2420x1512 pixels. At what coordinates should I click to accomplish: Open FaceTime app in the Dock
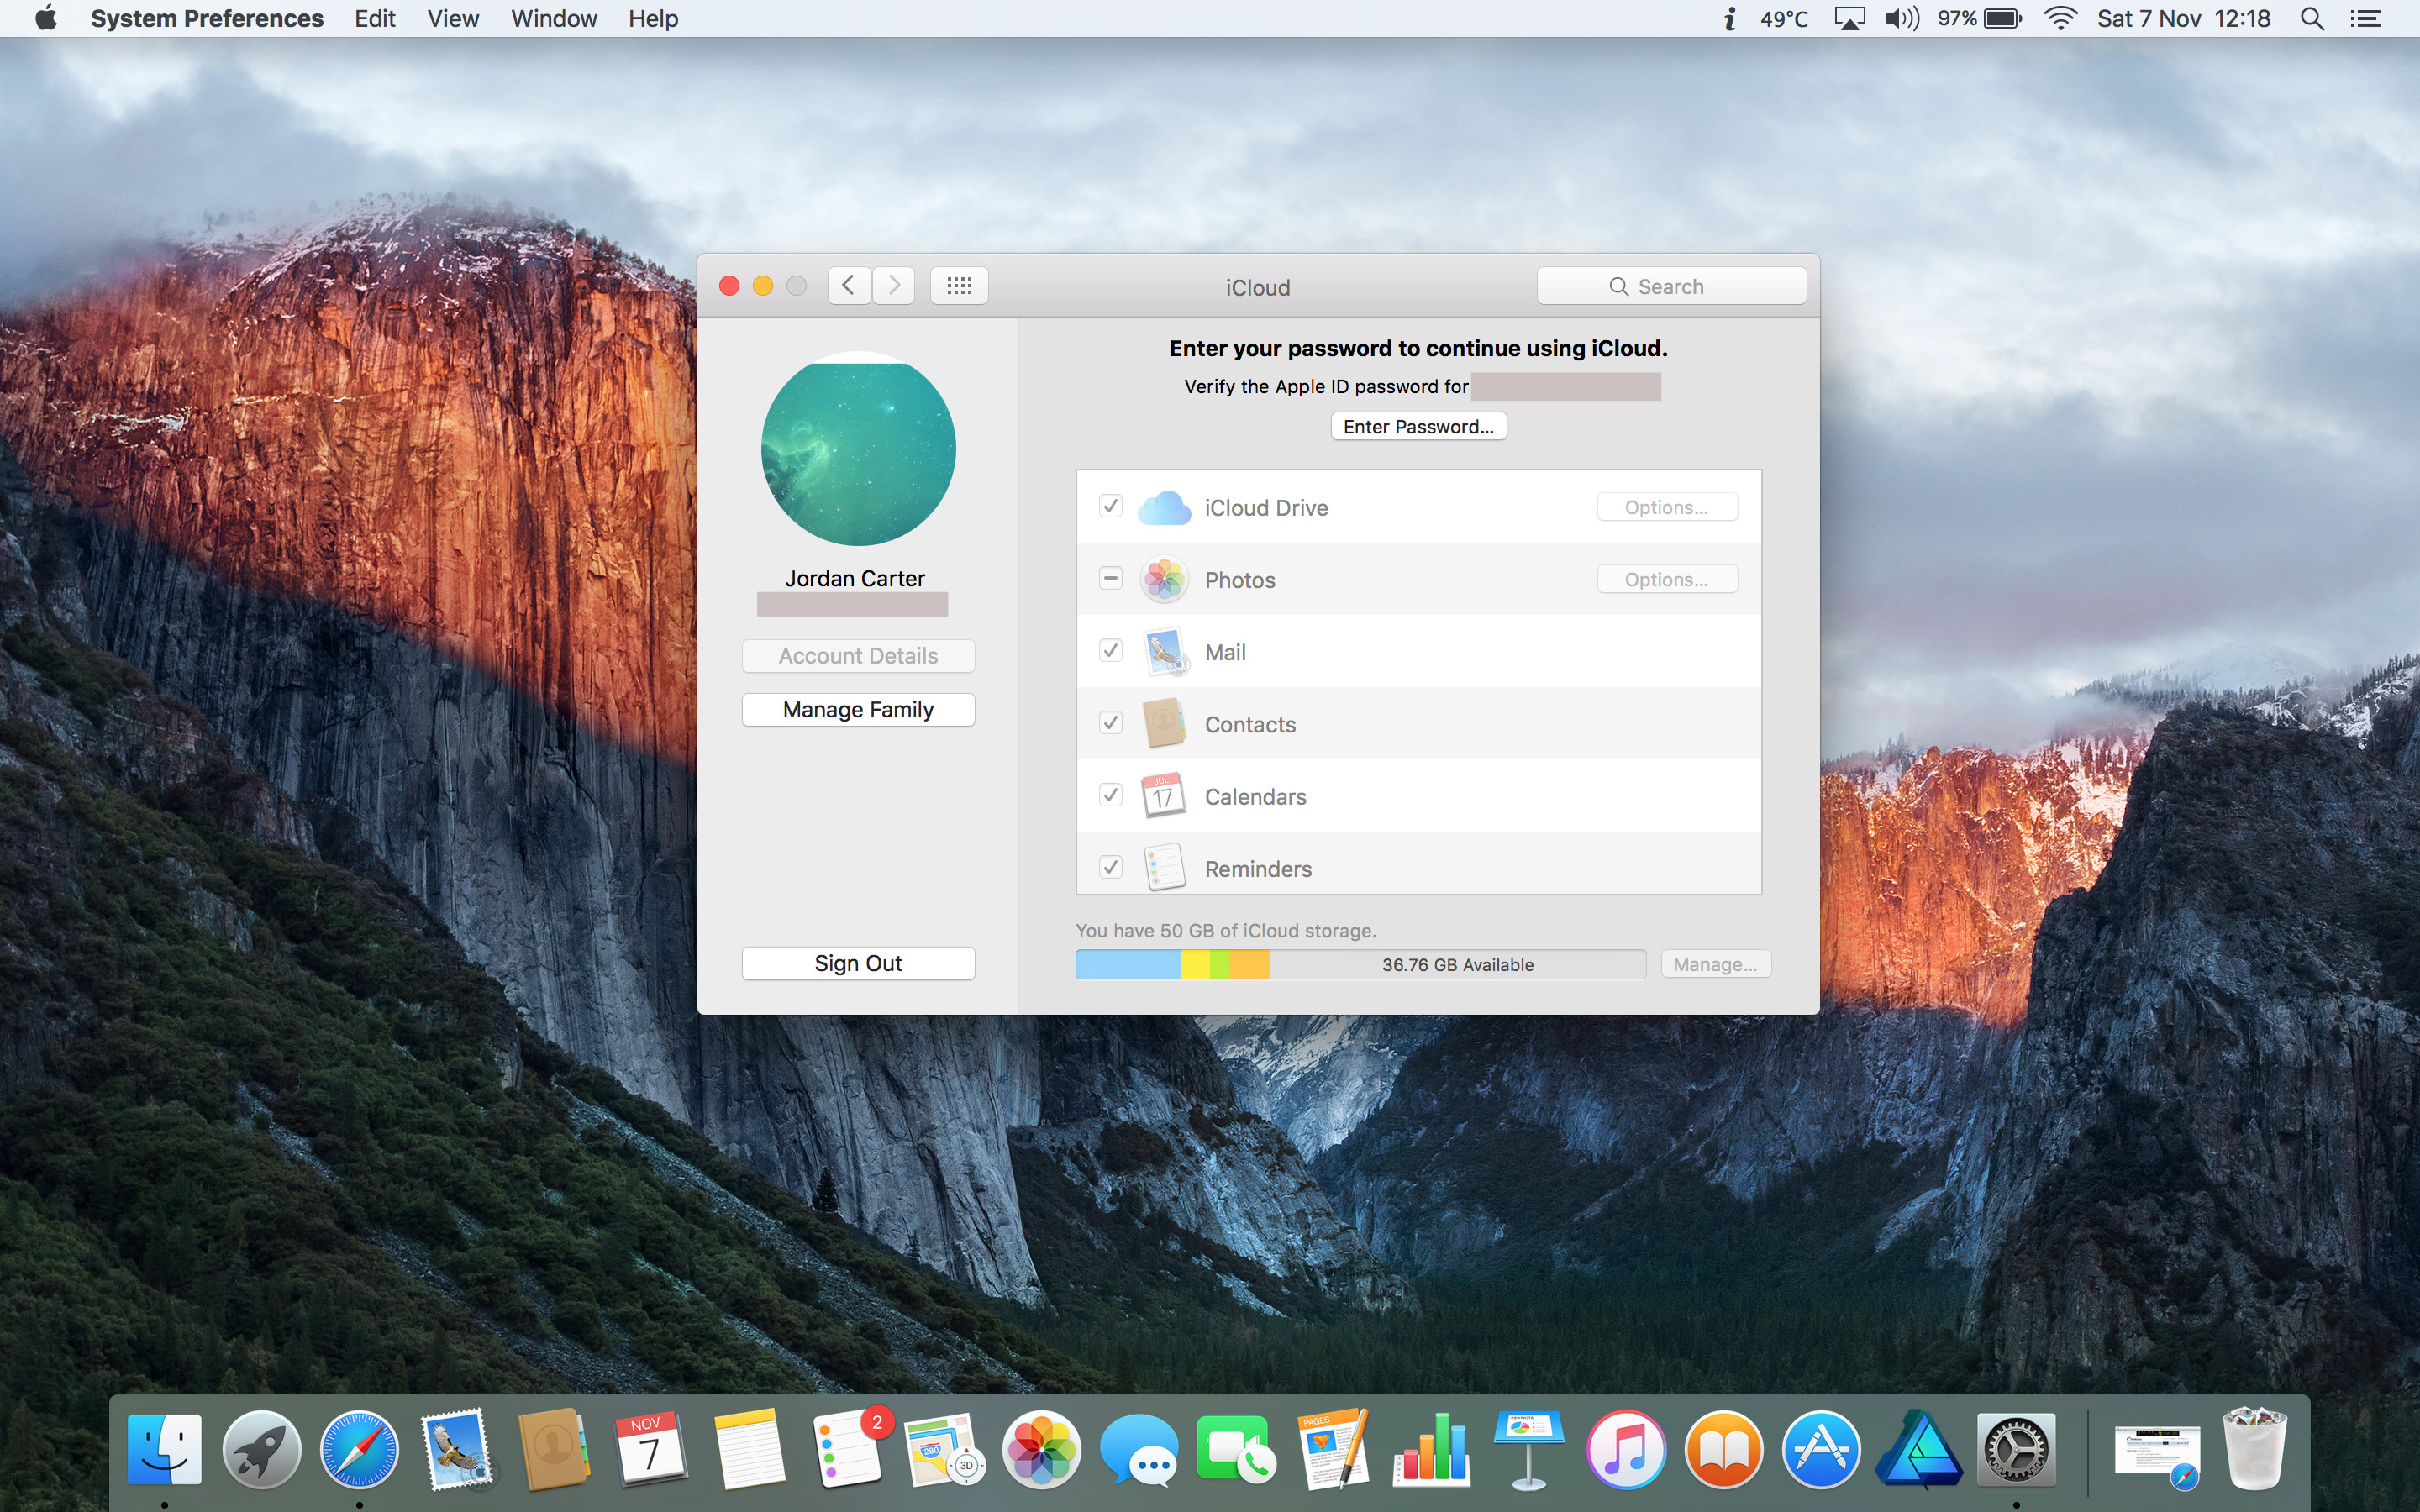tap(1236, 1449)
